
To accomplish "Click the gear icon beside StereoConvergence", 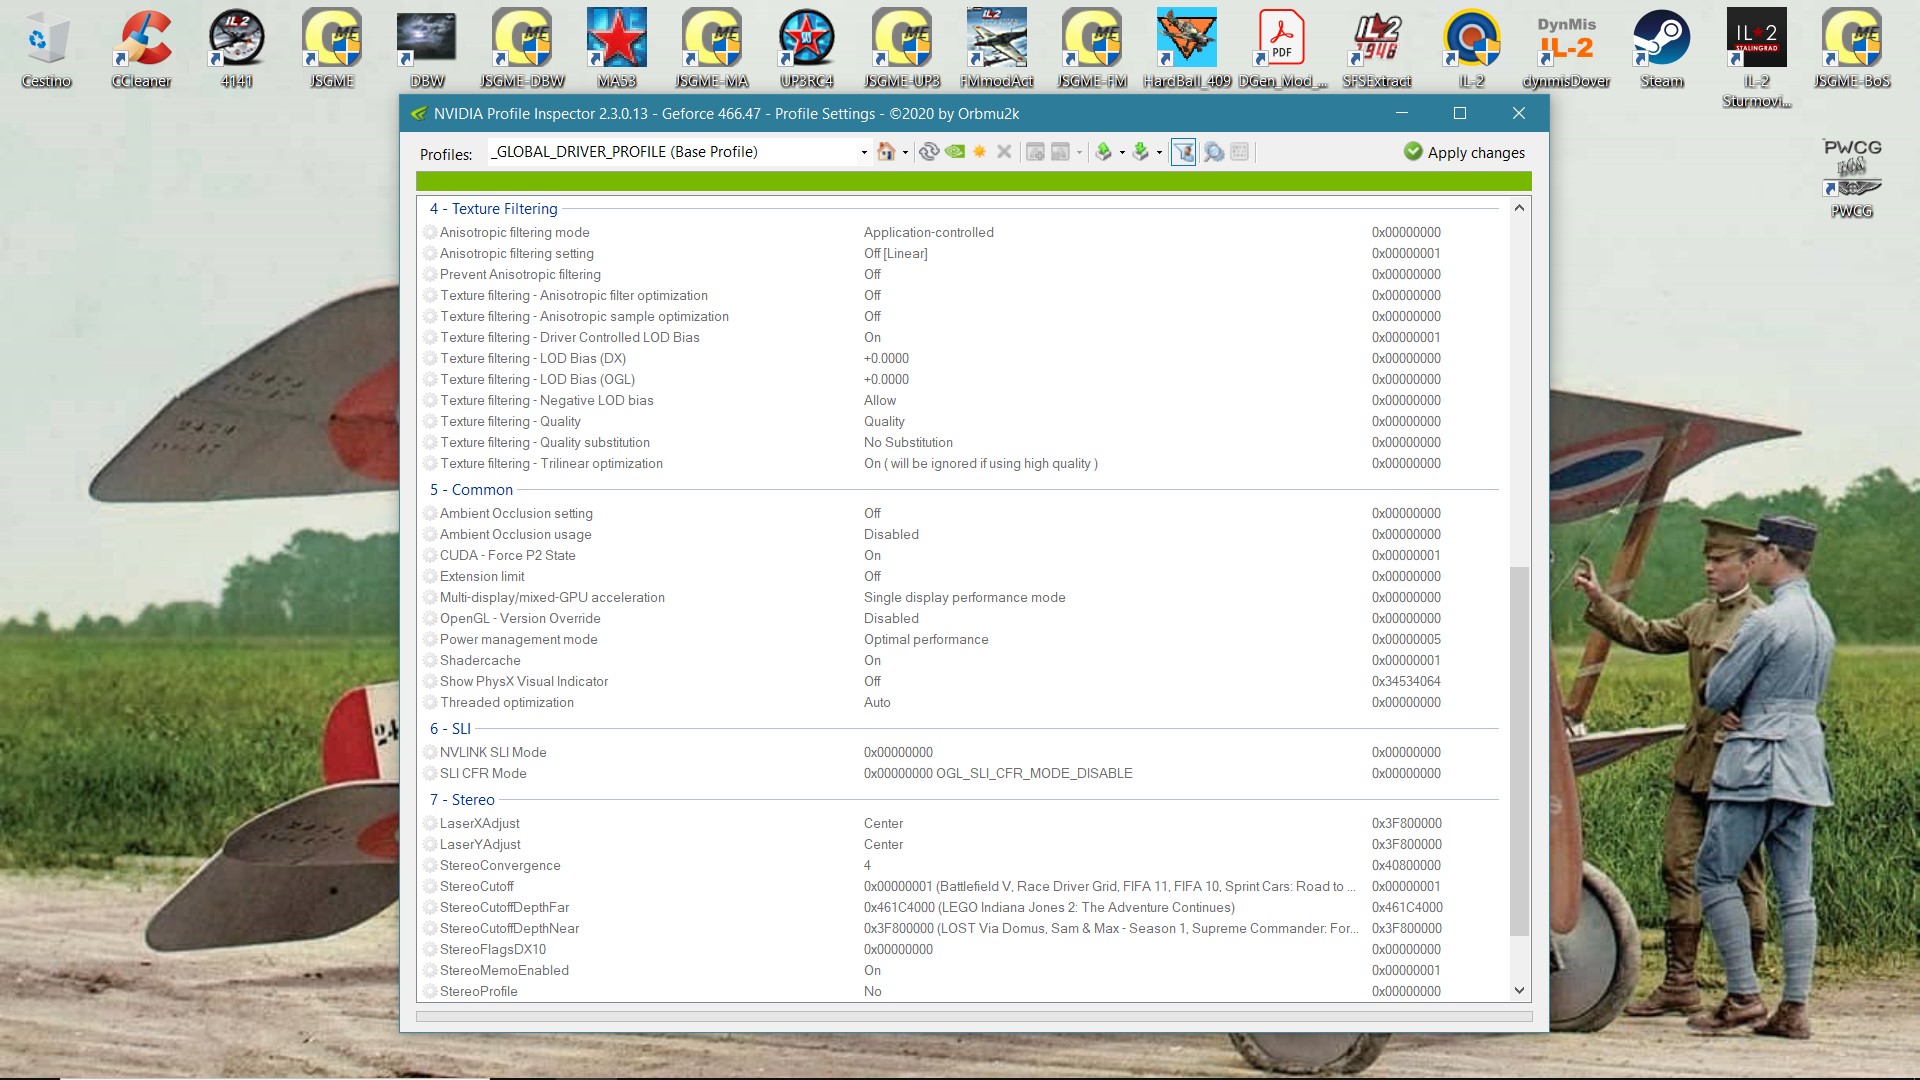I will tap(430, 865).
